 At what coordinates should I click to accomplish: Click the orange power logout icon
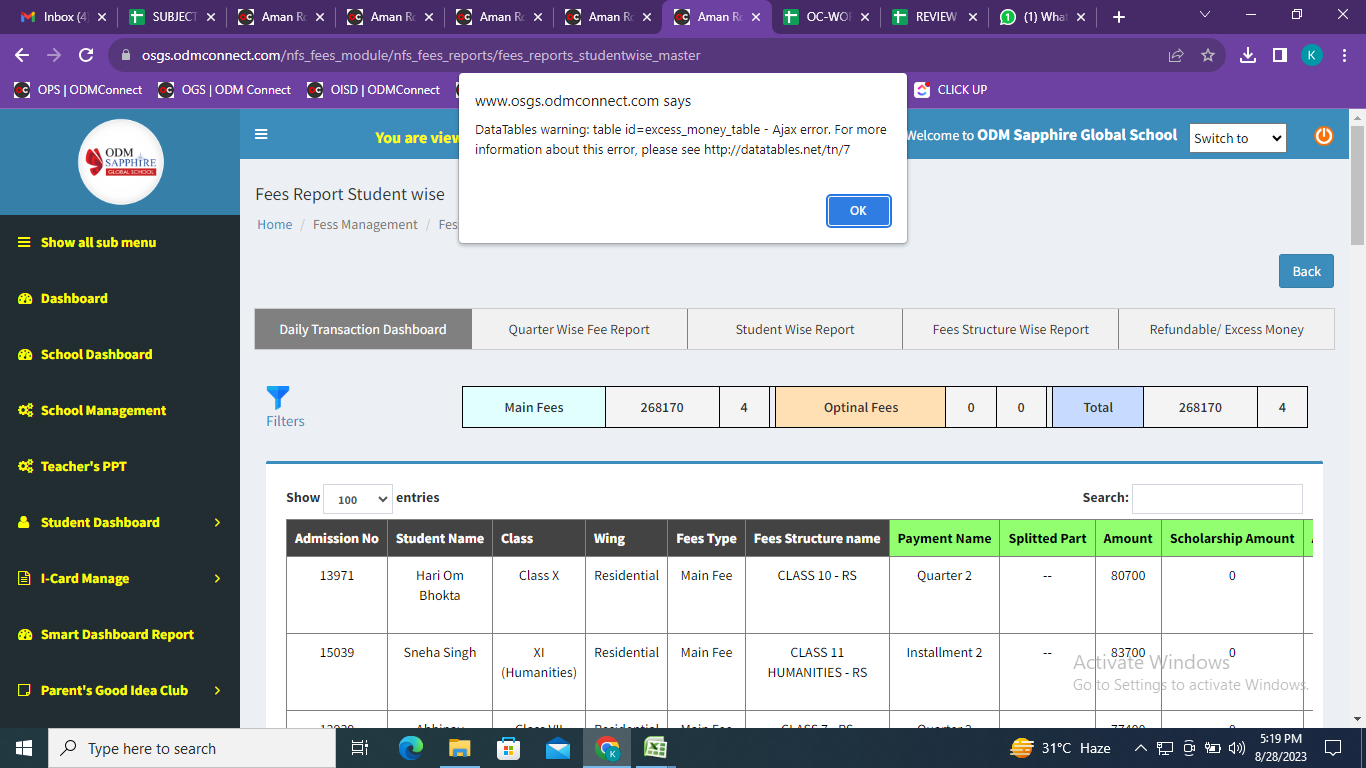pyautogui.click(x=1323, y=136)
